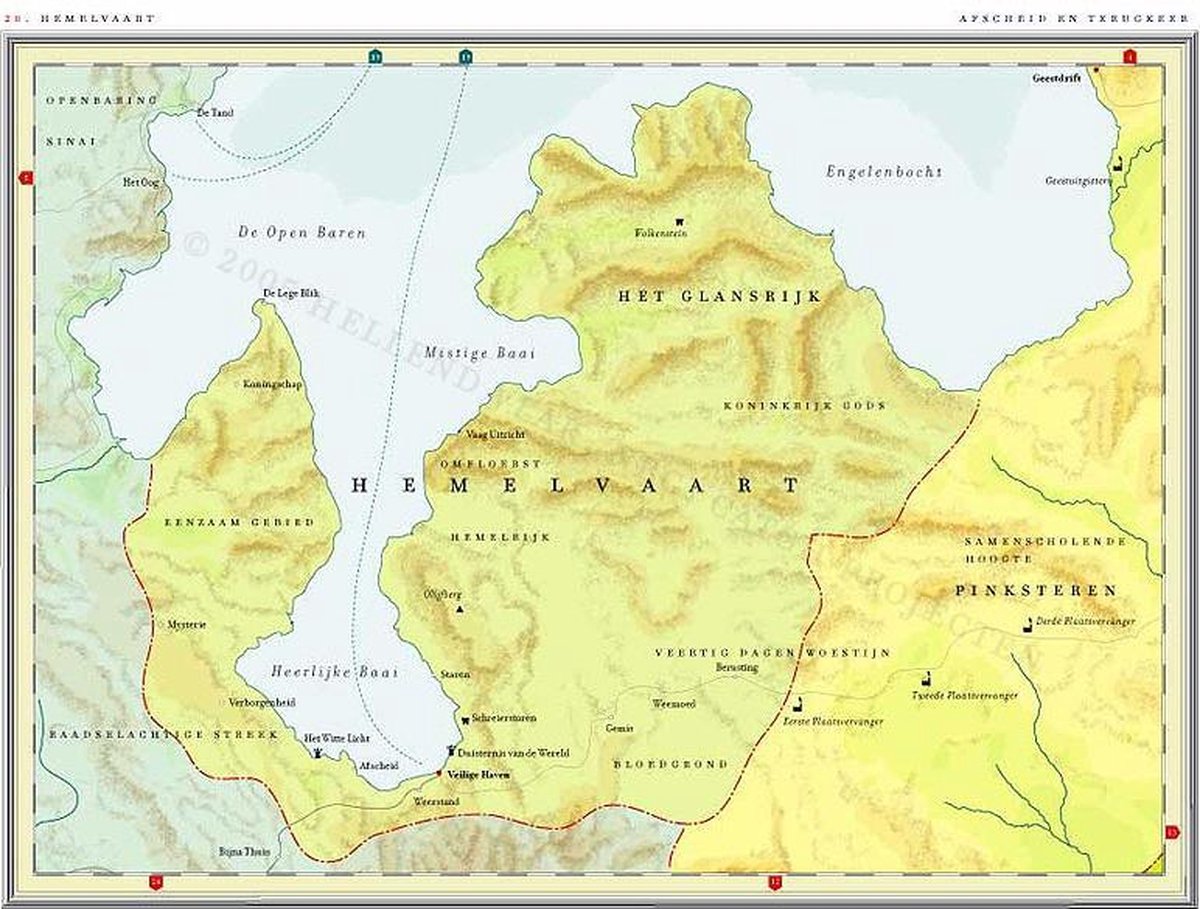Viewport: 1200px width, 909px height.
Task: Click the Weemoed place name
Action: pos(674,703)
